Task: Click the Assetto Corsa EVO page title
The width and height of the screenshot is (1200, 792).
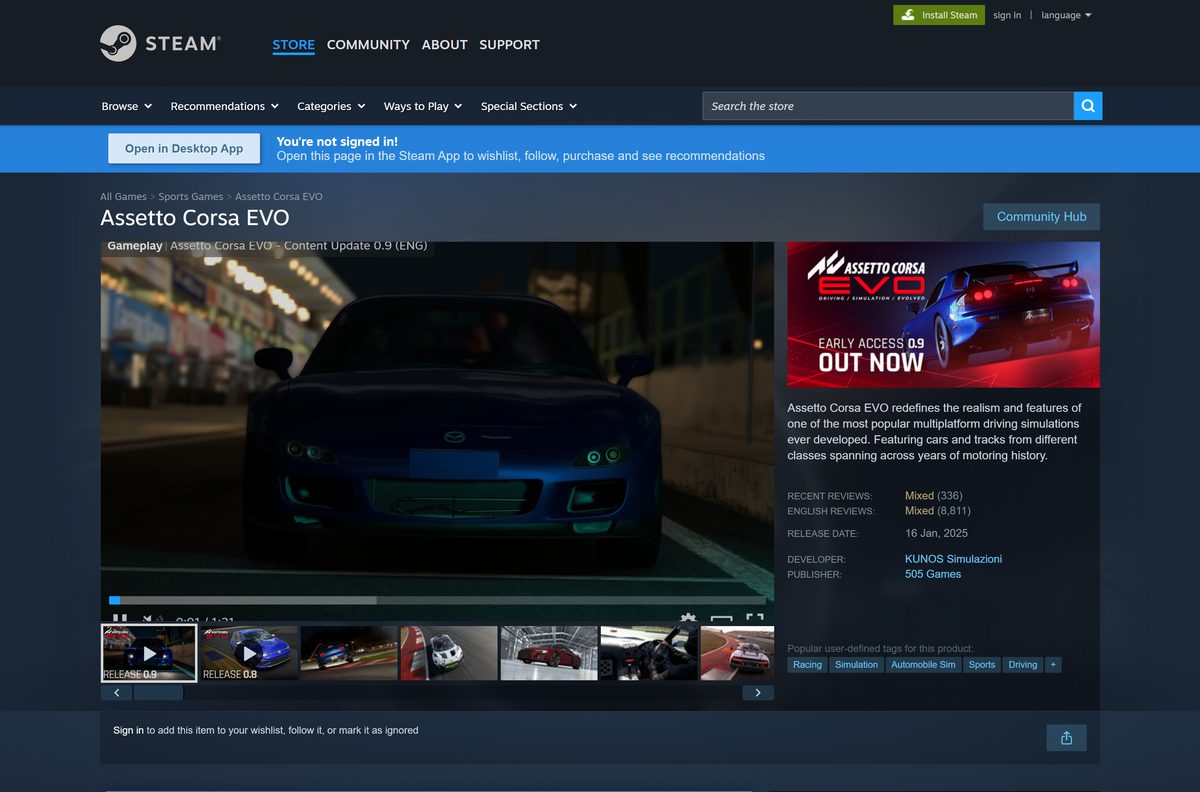Action: pyautogui.click(x=195, y=218)
